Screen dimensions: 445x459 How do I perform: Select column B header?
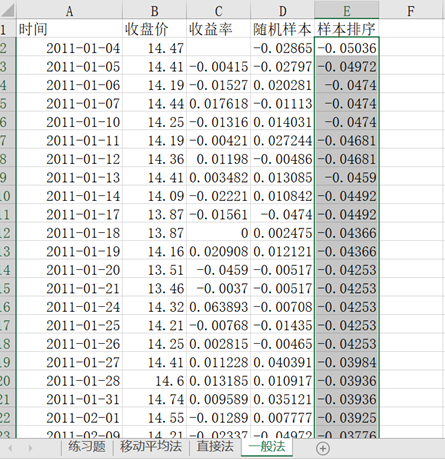click(x=154, y=10)
